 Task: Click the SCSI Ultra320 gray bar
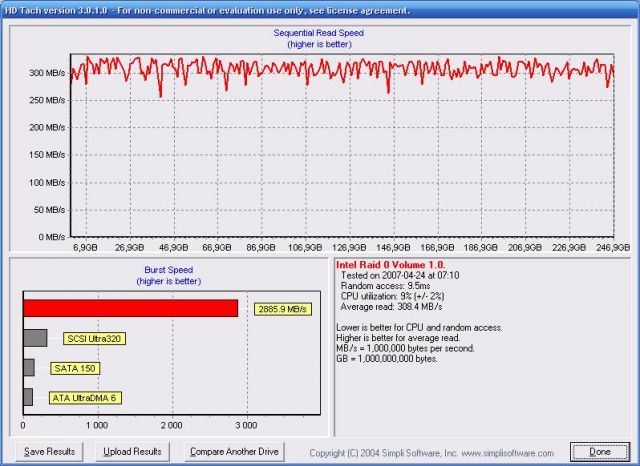tap(36, 338)
